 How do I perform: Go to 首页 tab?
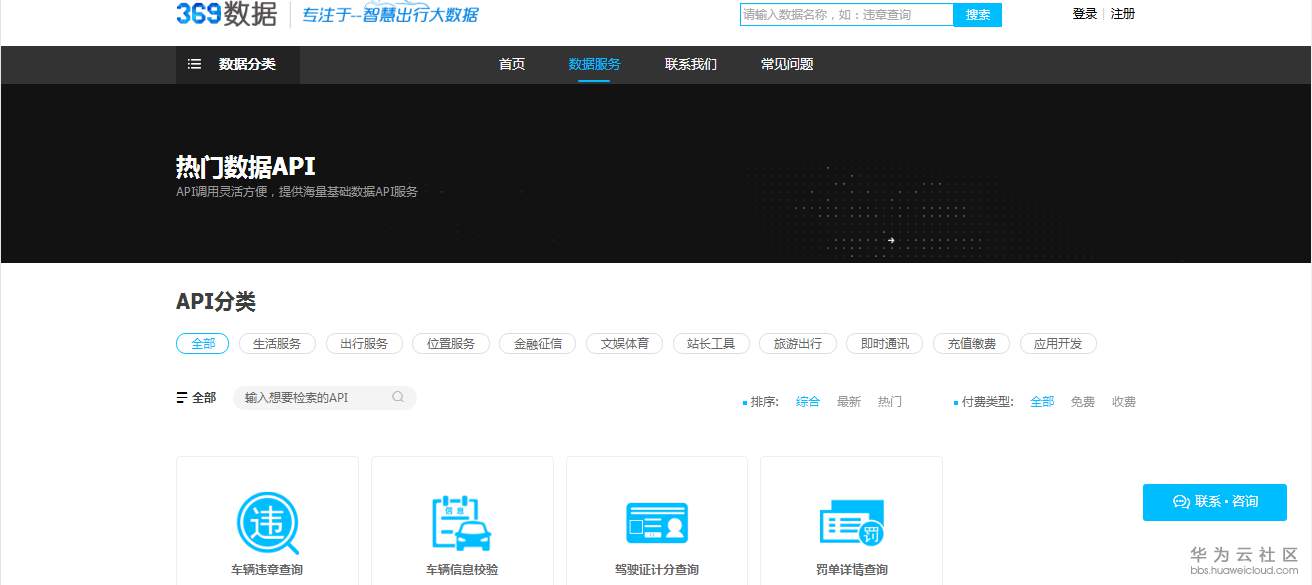[x=512, y=64]
